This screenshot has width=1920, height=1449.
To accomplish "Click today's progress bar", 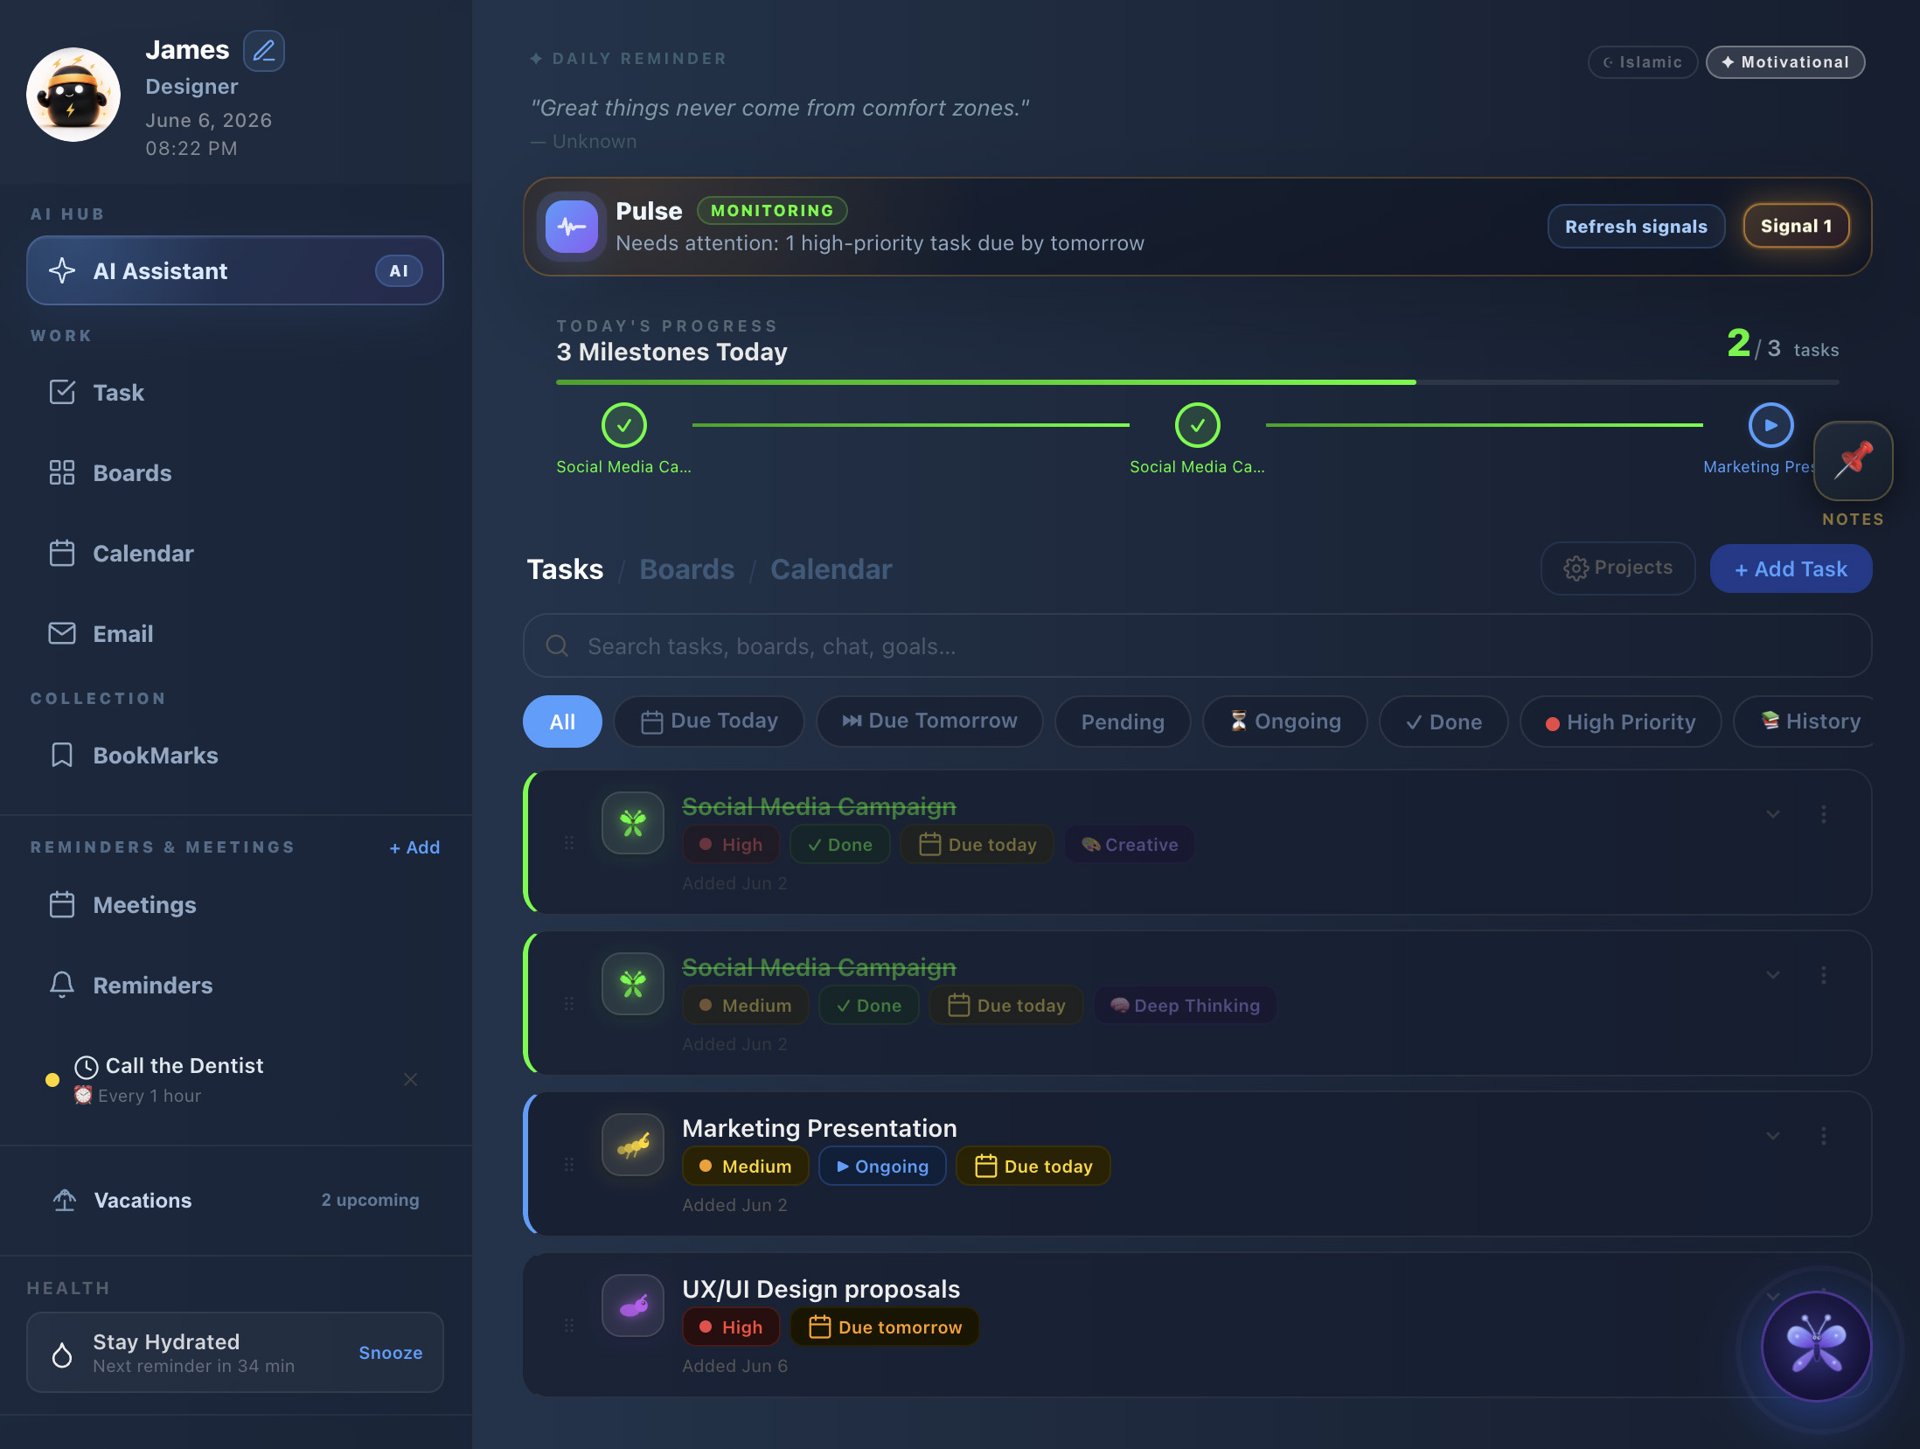I will (1197, 382).
